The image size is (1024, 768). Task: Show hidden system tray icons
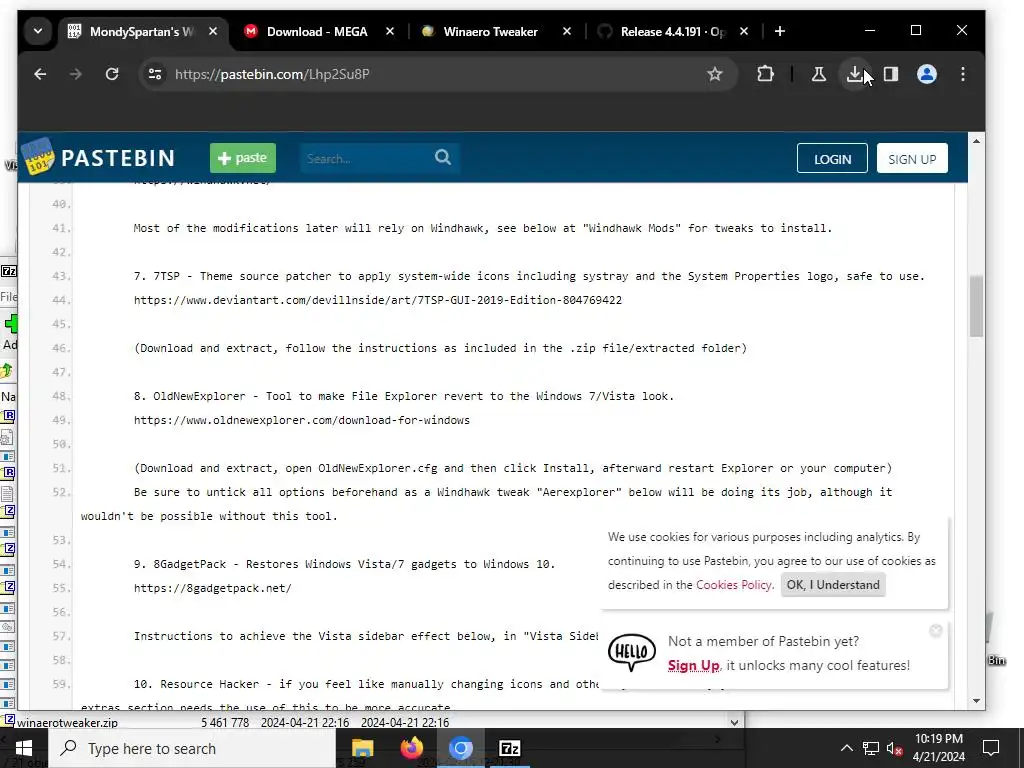846,748
